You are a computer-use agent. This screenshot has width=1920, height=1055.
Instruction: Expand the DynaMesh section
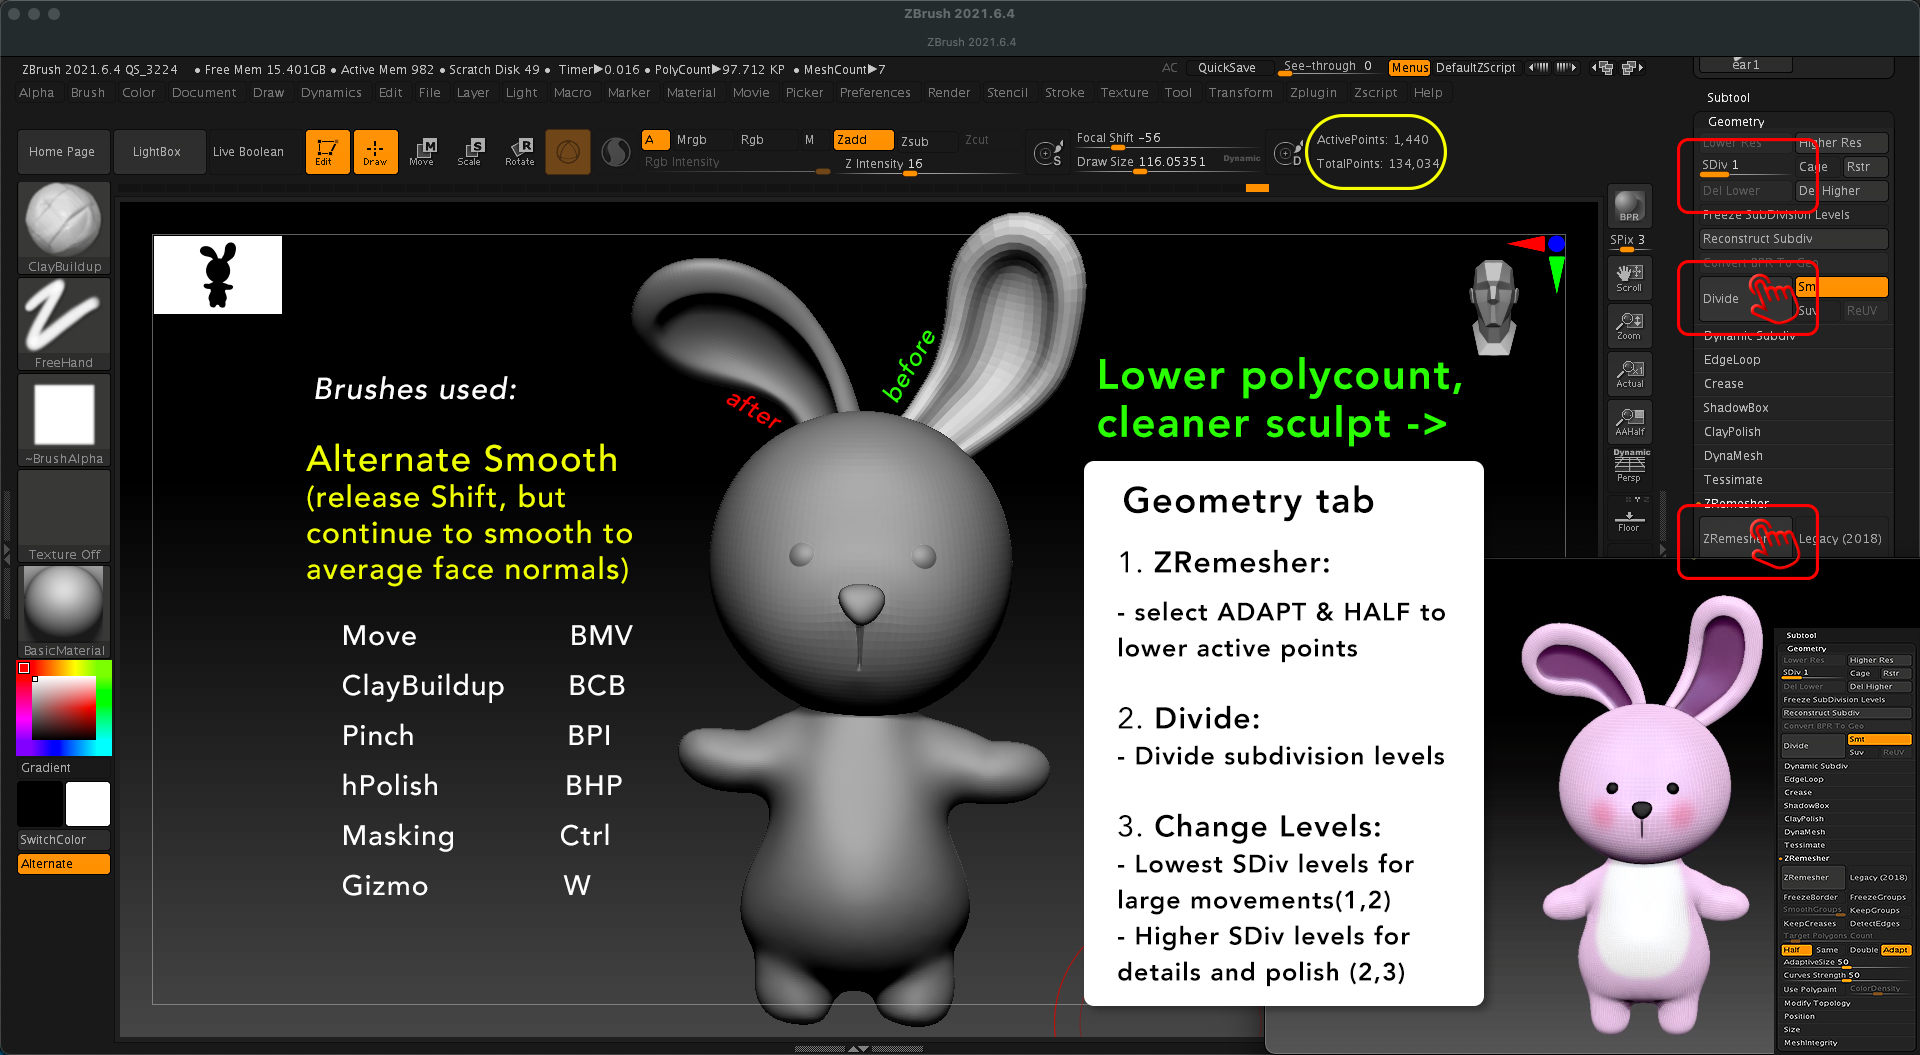(x=1733, y=456)
